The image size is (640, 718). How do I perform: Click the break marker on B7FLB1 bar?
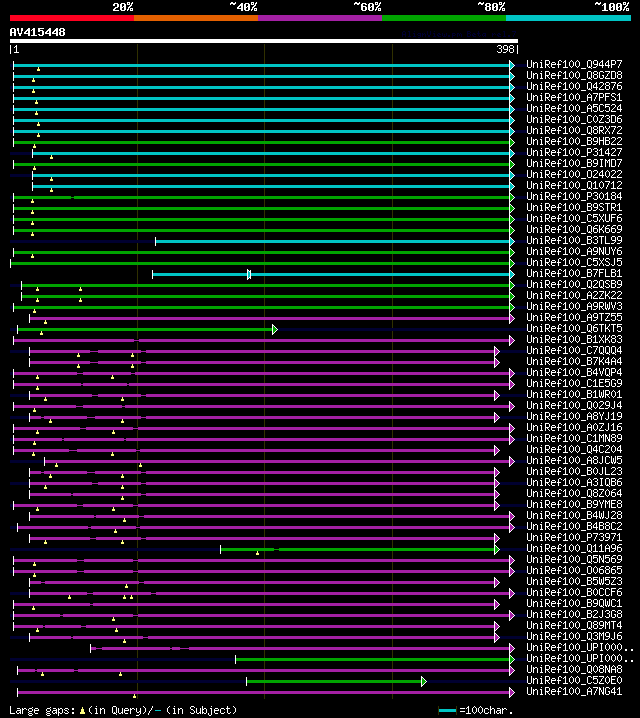pyautogui.click(x=249, y=274)
